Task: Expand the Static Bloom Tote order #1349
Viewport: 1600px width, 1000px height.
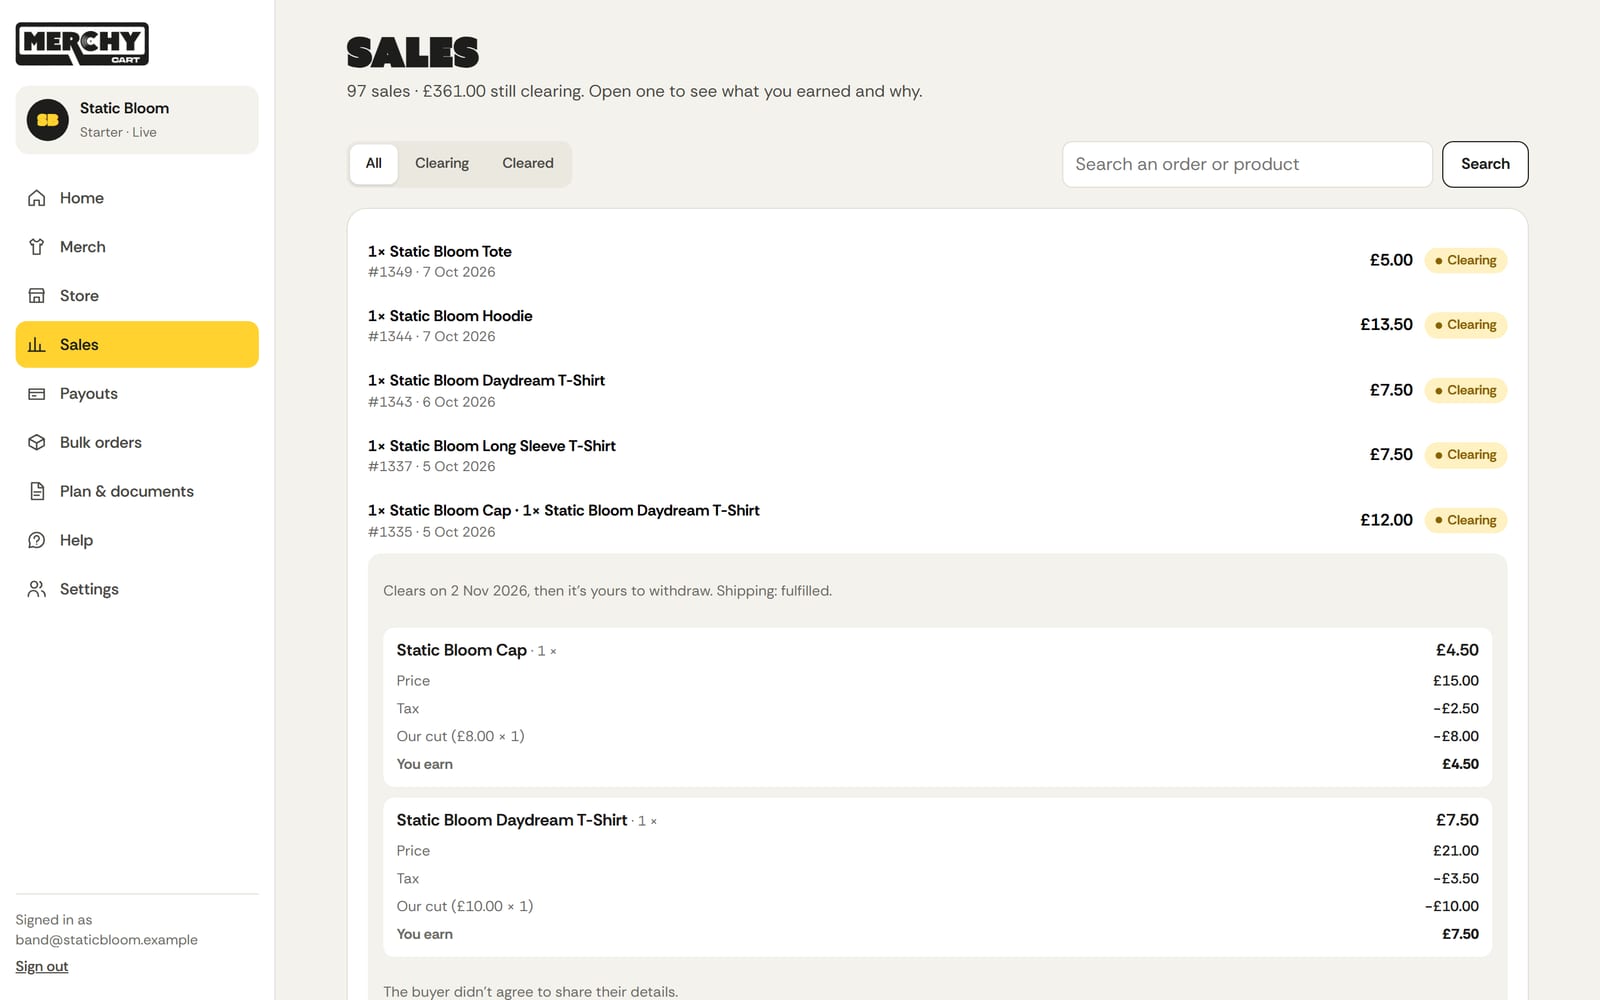Action: click(x=937, y=261)
